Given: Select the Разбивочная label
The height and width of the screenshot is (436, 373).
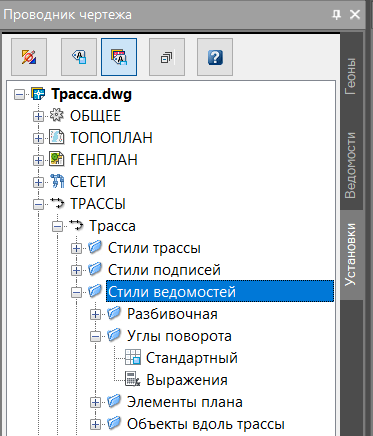Looking at the screenshot, I should click(x=172, y=314).
